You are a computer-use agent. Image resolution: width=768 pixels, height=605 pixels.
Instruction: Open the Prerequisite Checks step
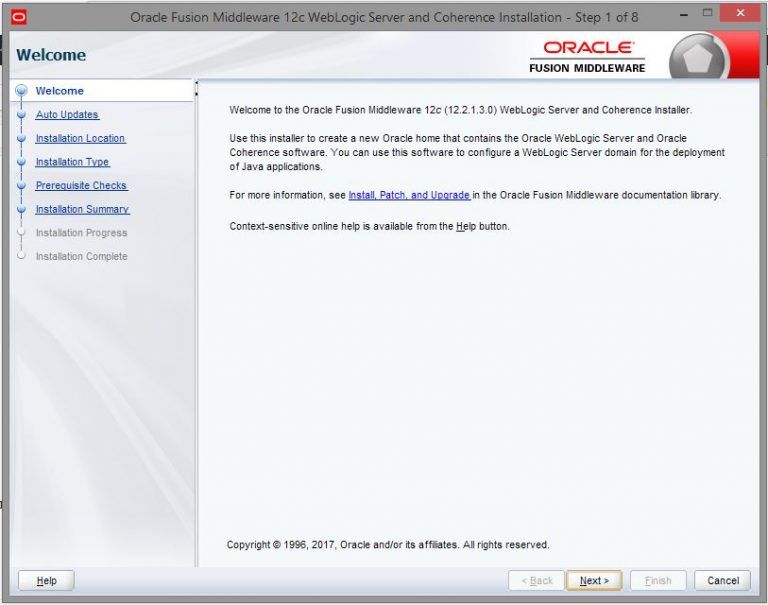(x=81, y=186)
